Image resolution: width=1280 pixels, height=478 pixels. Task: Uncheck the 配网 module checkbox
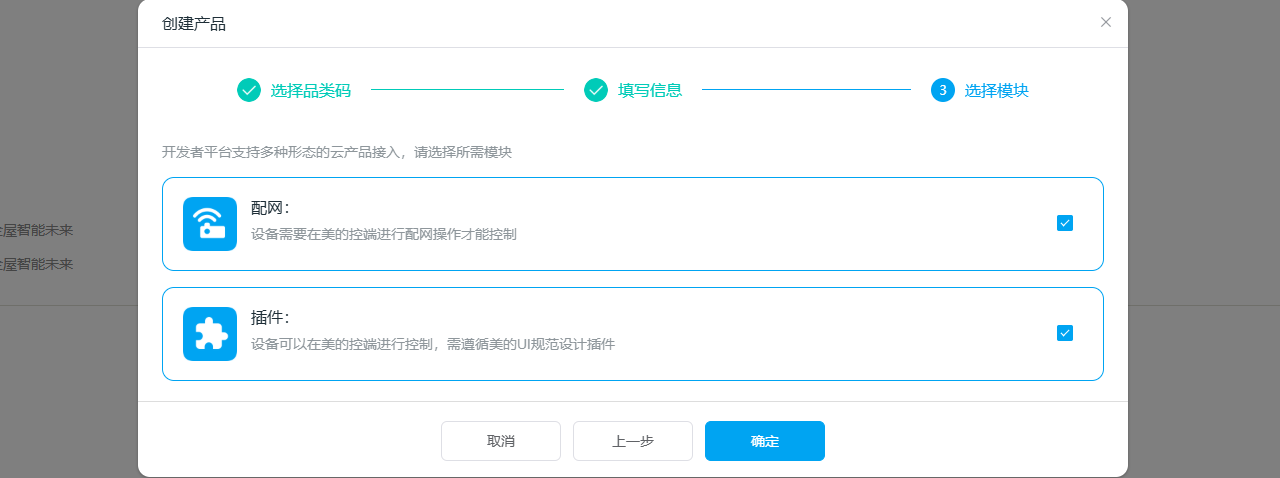(1065, 223)
